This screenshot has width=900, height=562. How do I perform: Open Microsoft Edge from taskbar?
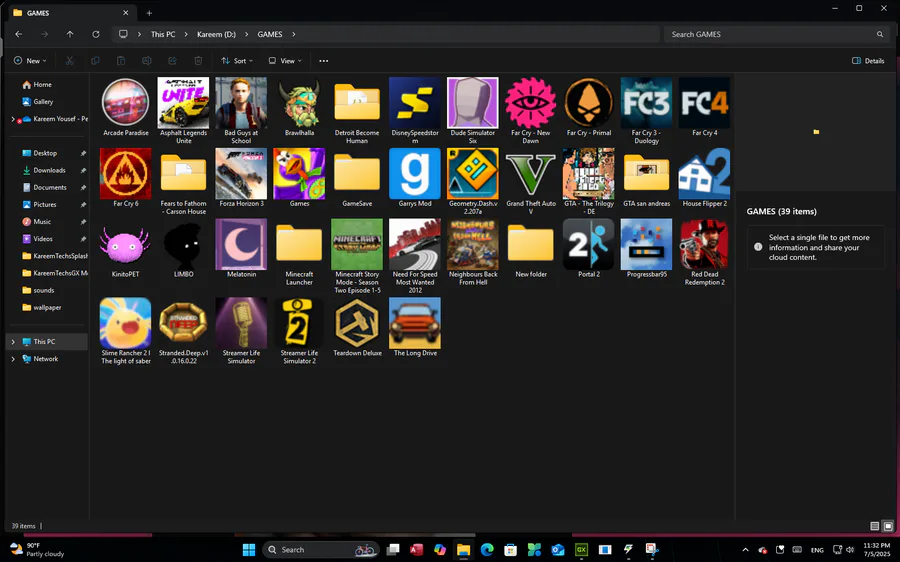coord(487,550)
